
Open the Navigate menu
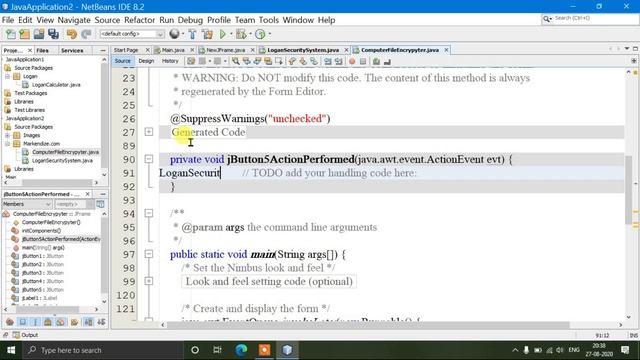click(74, 20)
